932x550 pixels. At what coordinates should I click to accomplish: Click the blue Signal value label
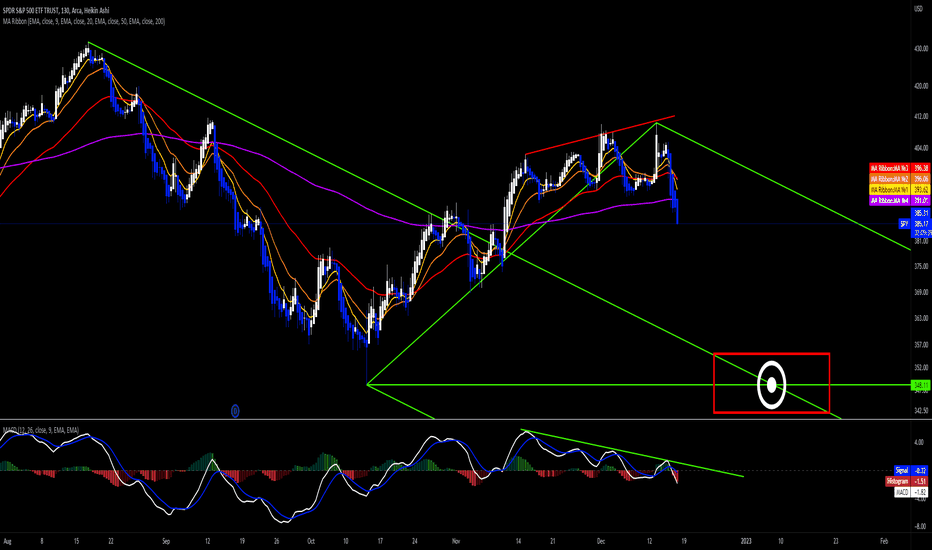(912, 470)
